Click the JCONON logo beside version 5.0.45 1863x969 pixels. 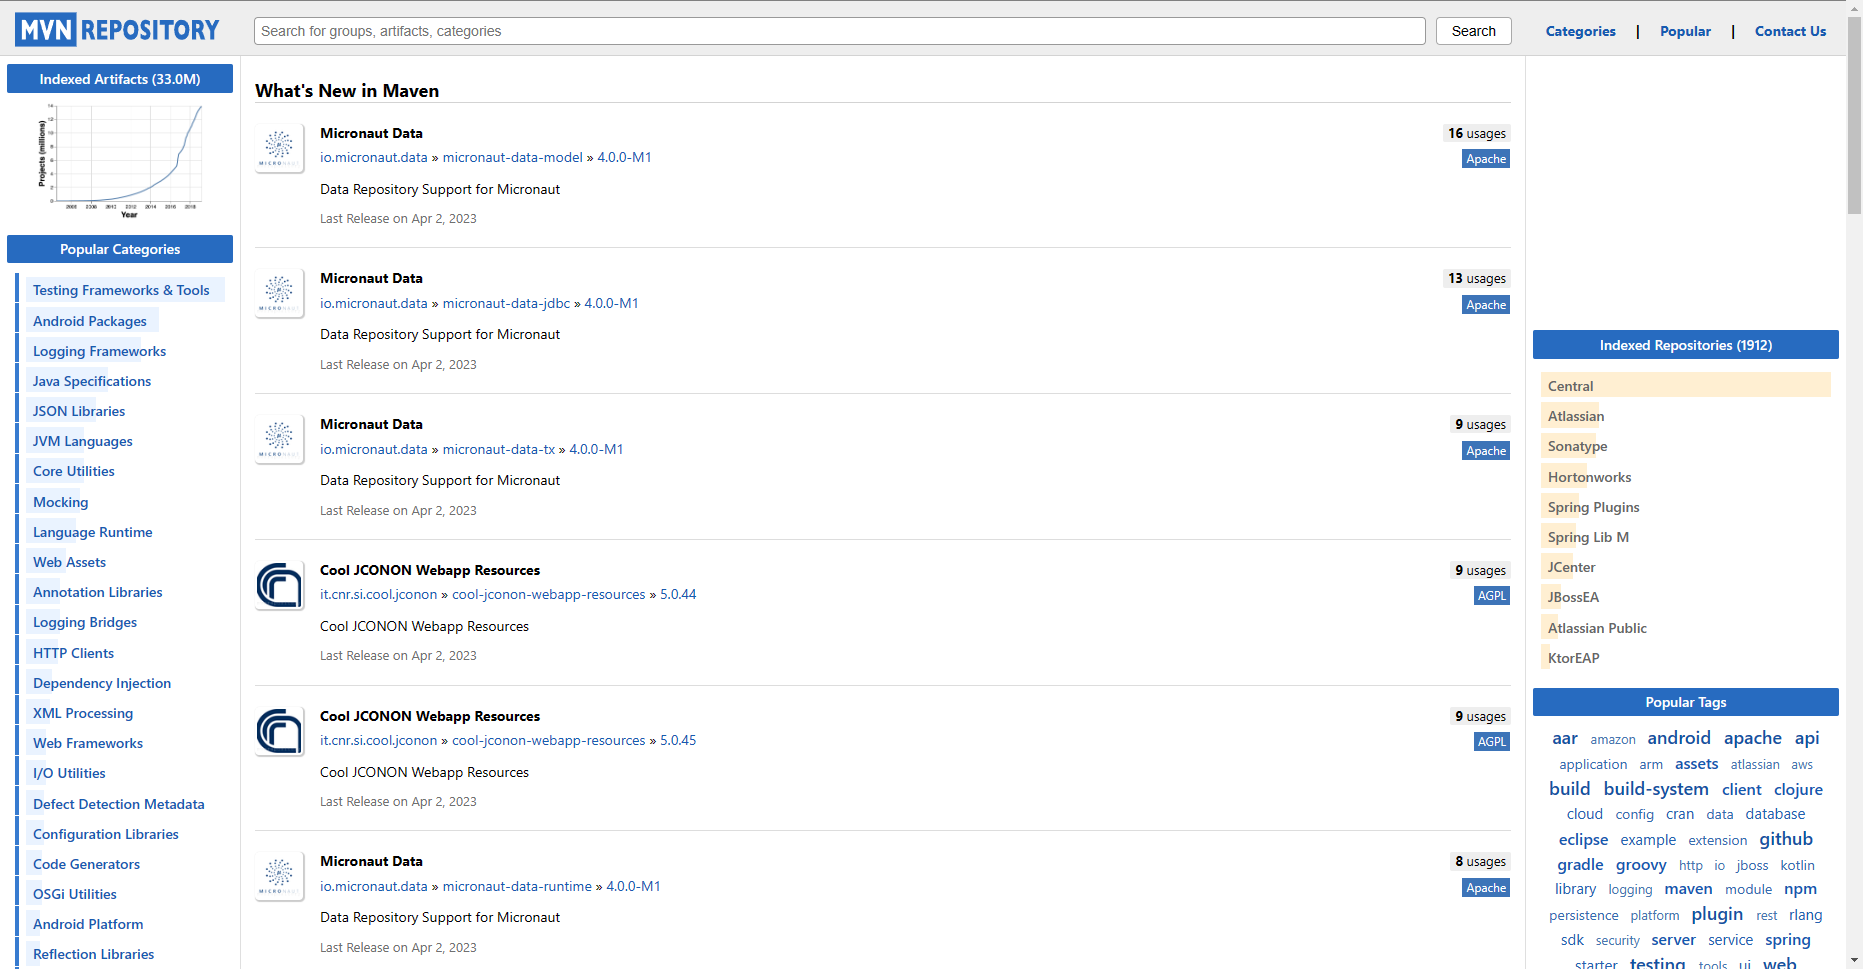pos(279,731)
